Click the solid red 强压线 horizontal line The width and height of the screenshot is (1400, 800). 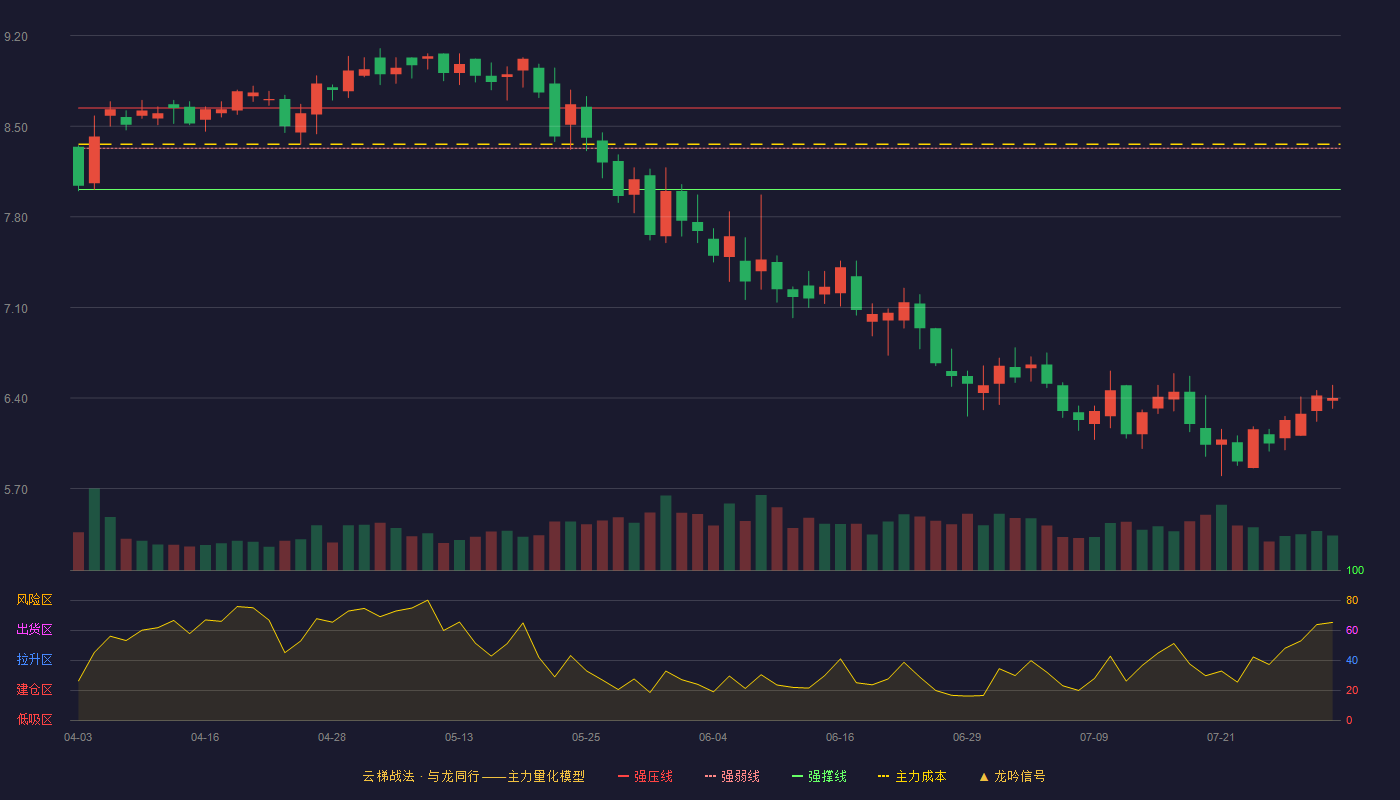point(709,107)
